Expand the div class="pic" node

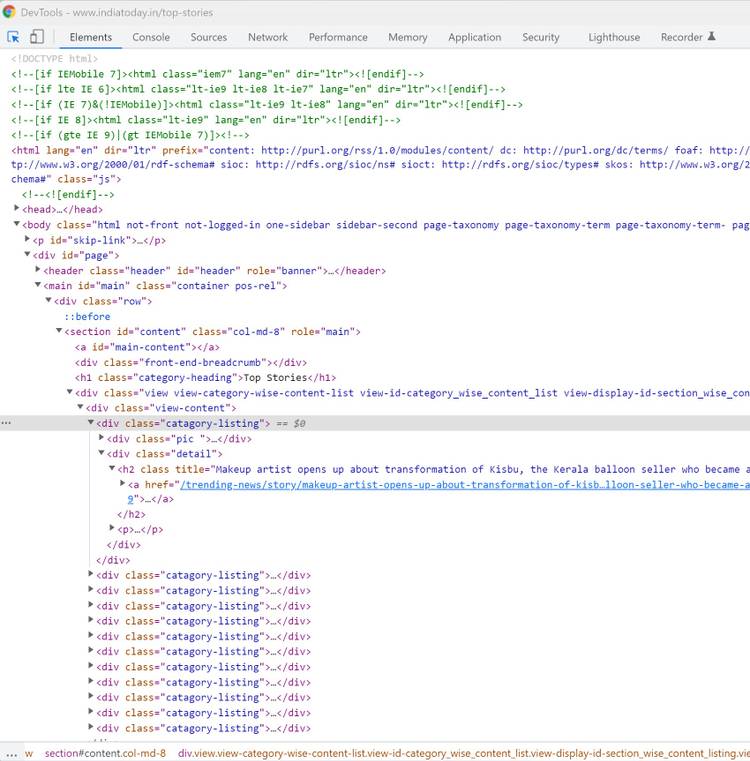point(101,438)
